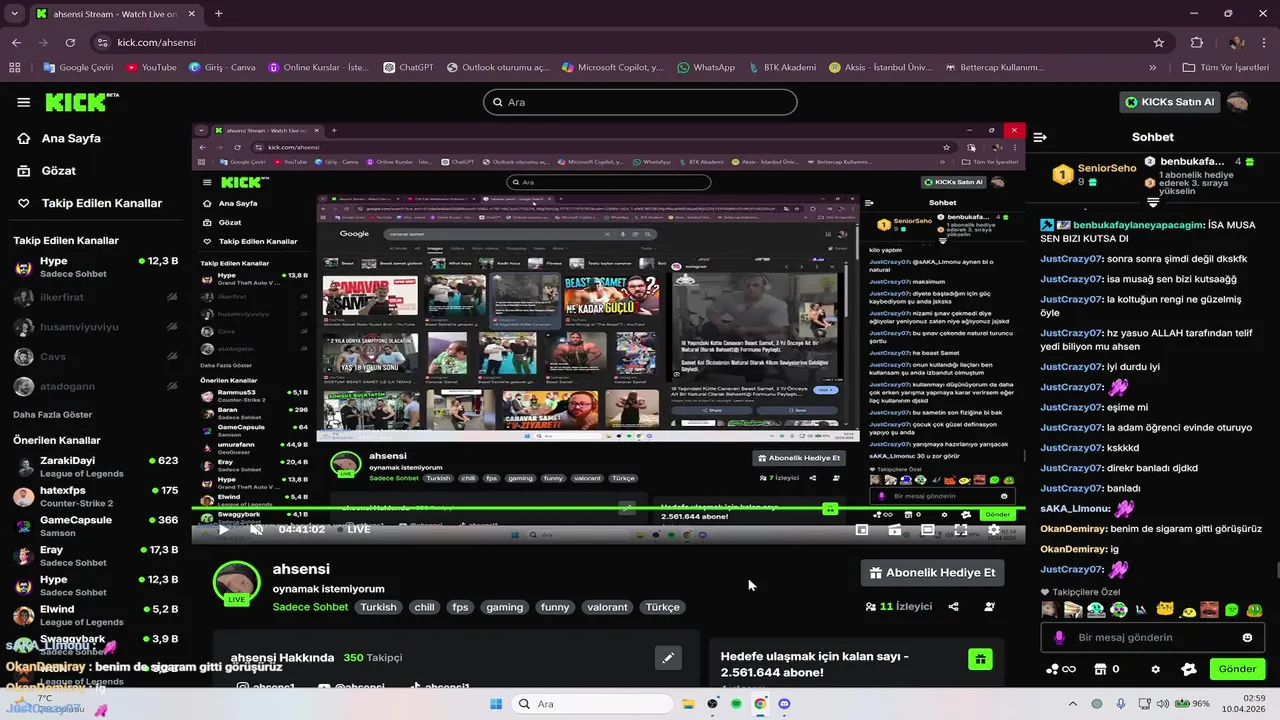Click the share stream icon
Image resolution: width=1280 pixels, height=720 pixels.
(954, 606)
